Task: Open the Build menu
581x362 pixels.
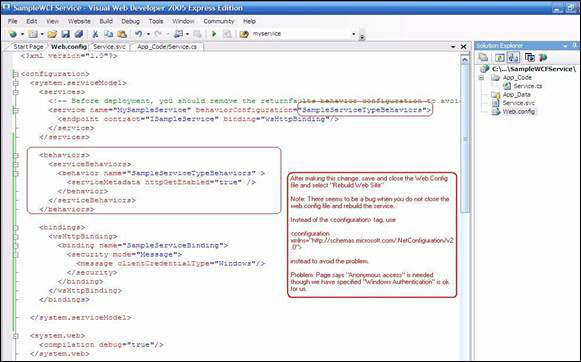Action: pos(106,21)
